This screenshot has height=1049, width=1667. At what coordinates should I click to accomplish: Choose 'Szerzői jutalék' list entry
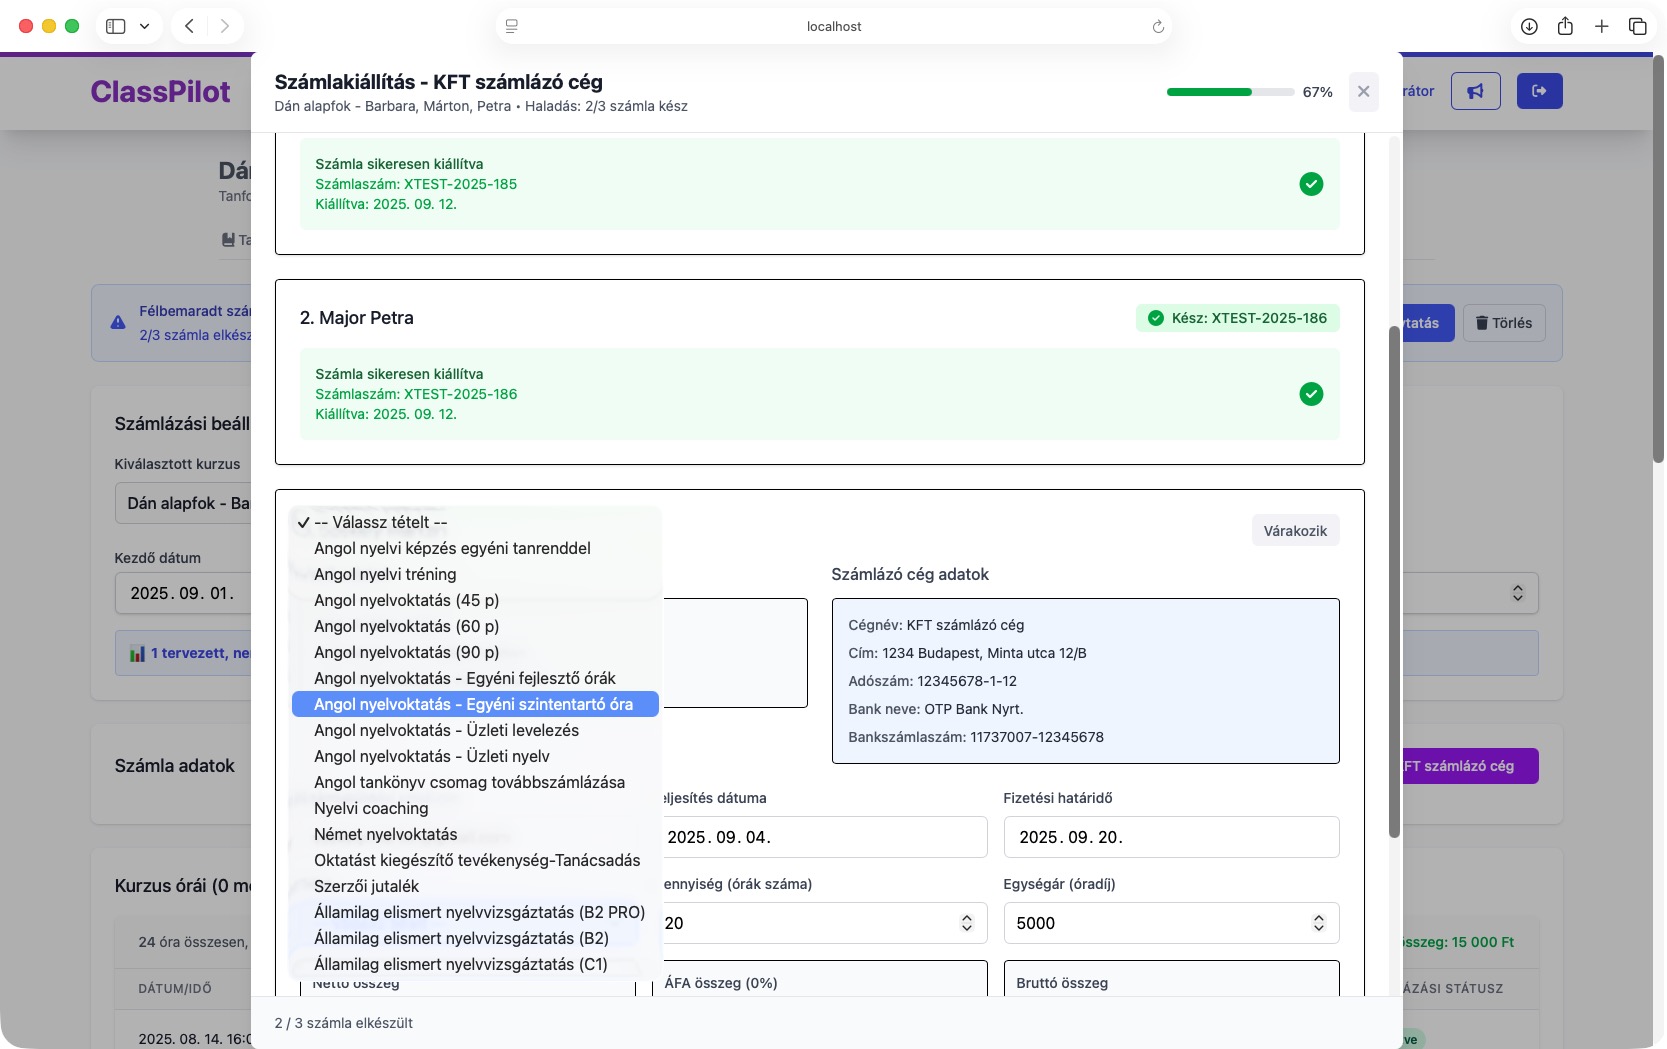(x=366, y=886)
